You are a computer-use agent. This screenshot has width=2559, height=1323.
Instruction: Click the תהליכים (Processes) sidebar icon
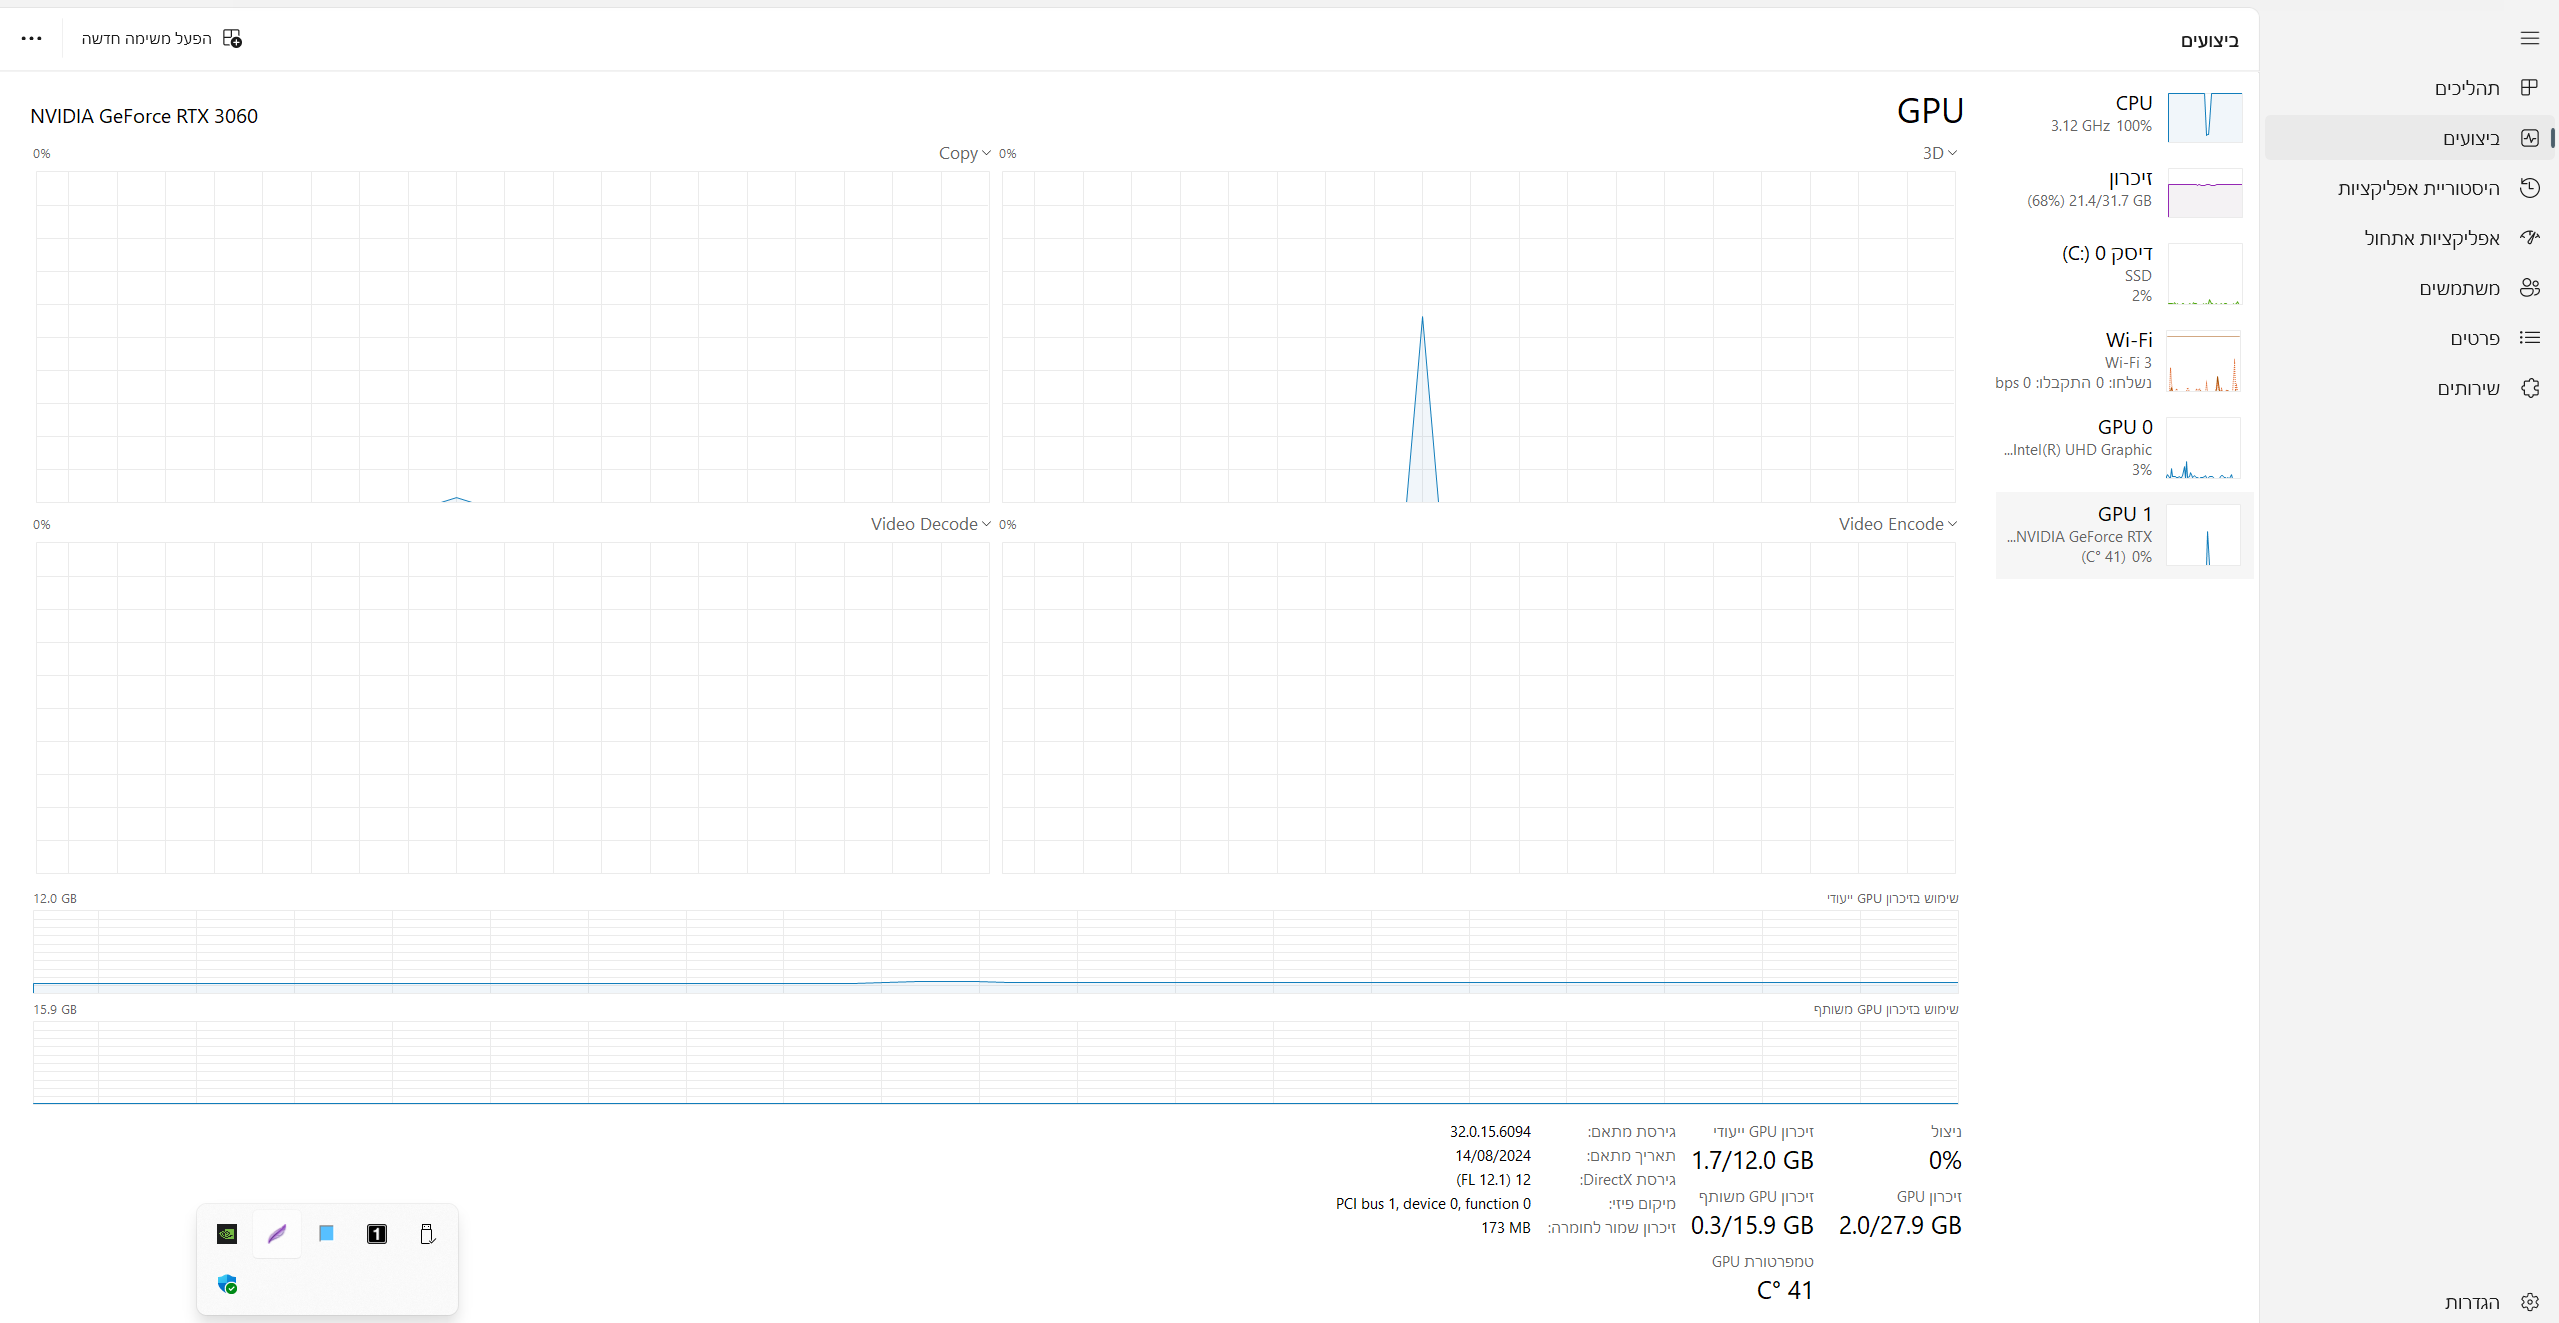click(2529, 88)
